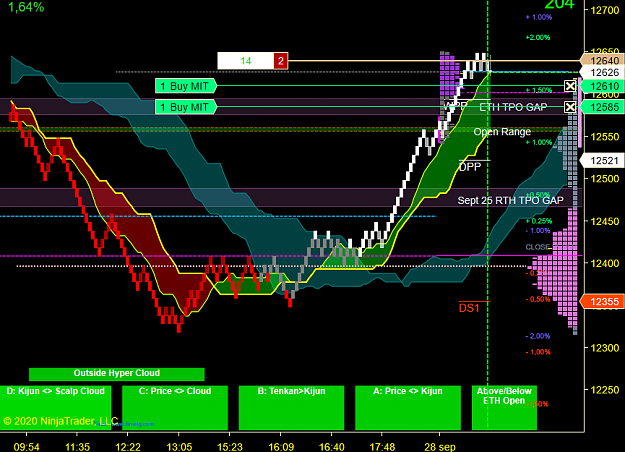
Task: Click the B: Tenkan>Kijun signal panel
Action: [x=291, y=407]
